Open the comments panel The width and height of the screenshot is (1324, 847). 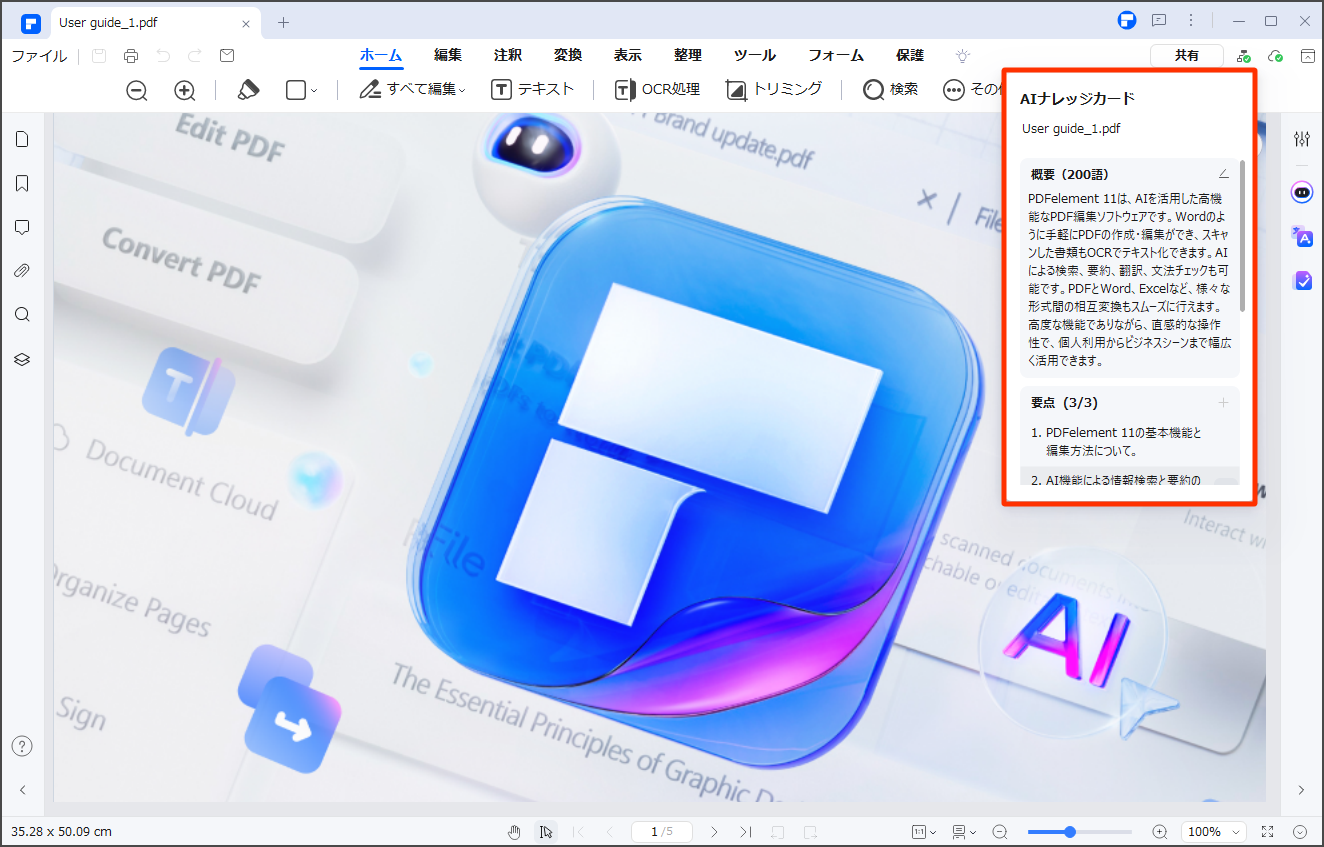tap(22, 227)
